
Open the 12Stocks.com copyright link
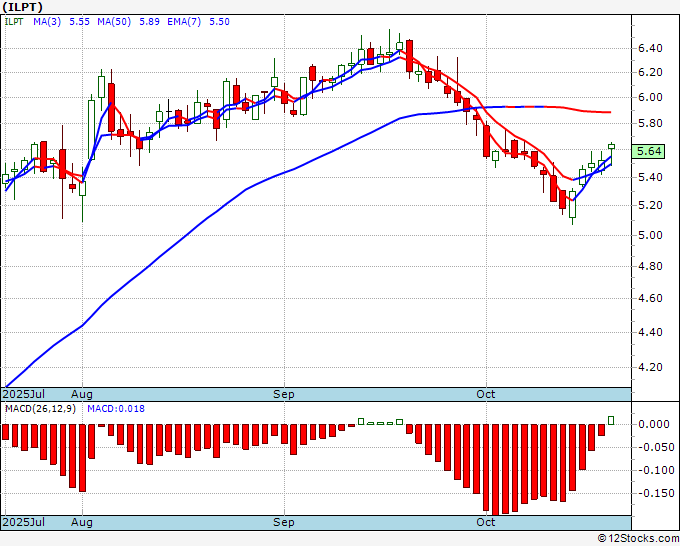click(x=638, y=539)
